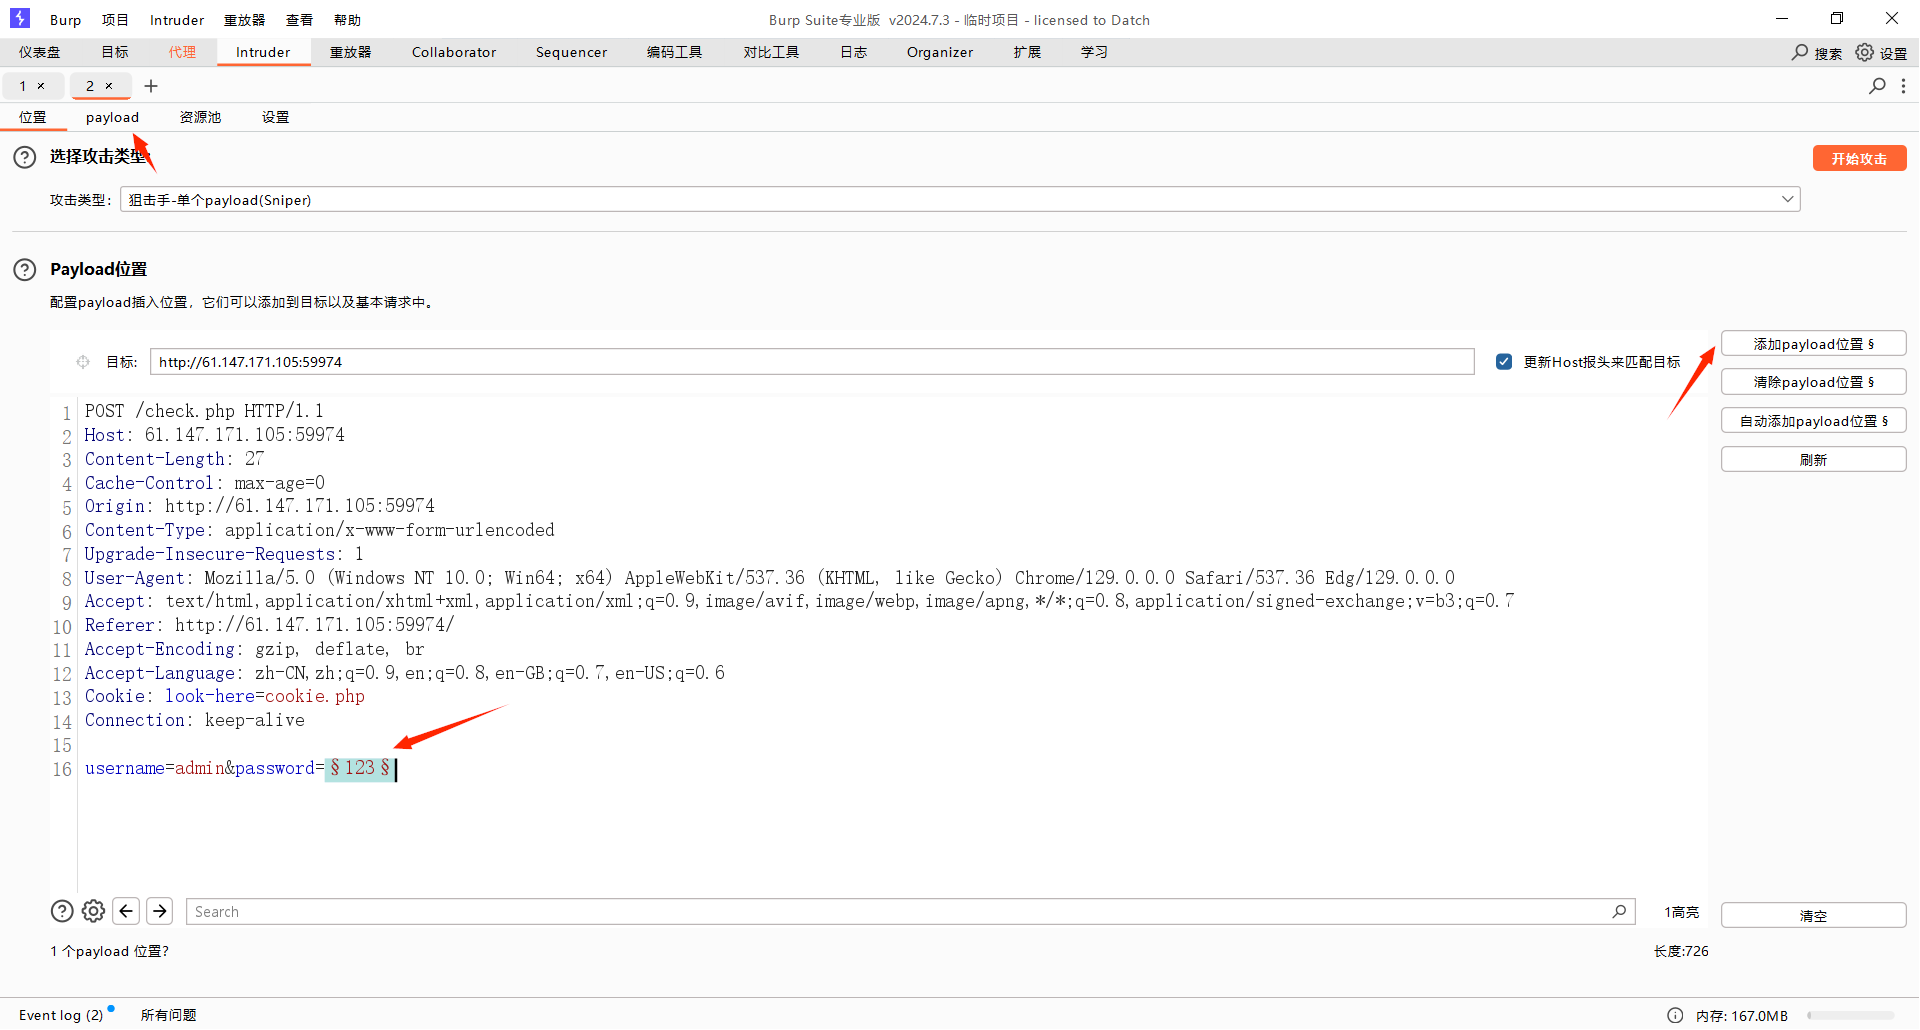Click 添加payload位置 § button
1920x1030 pixels.
[x=1813, y=344]
